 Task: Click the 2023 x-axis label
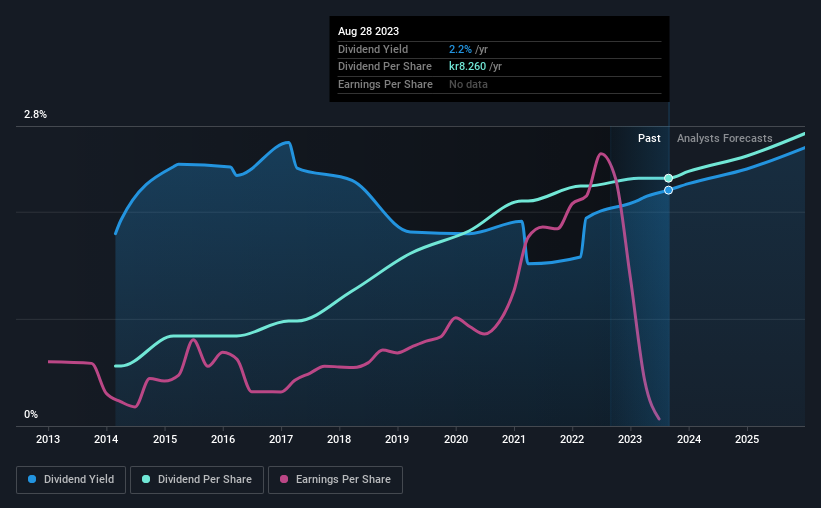pos(630,439)
